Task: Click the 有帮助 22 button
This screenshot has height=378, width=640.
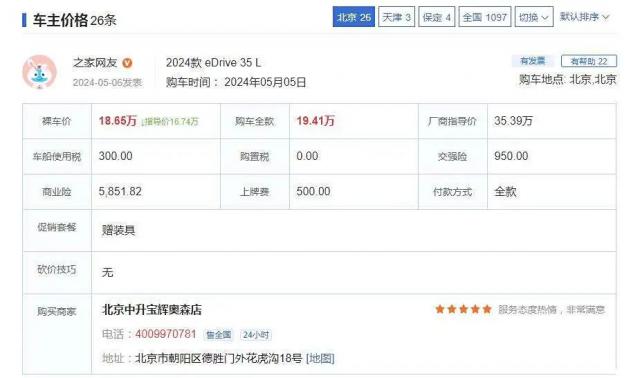Action: coord(589,61)
